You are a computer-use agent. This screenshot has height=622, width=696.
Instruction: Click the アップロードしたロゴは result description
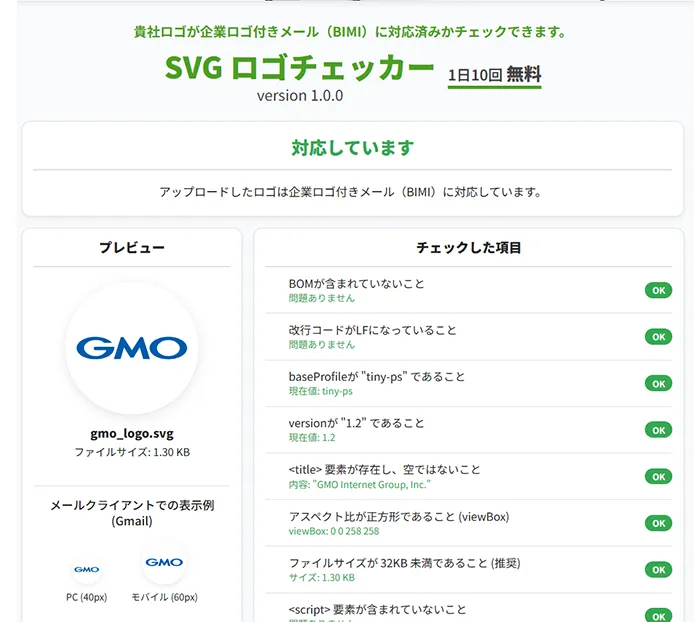(350, 192)
